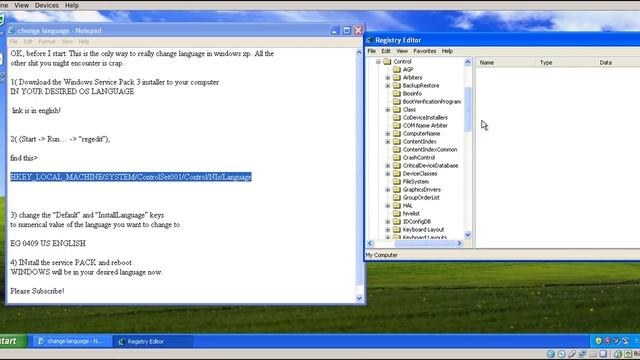Click the Control folder icon
The width and height of the screenshot is (640, 360).
pyautogui.click(x=387, y=62)
